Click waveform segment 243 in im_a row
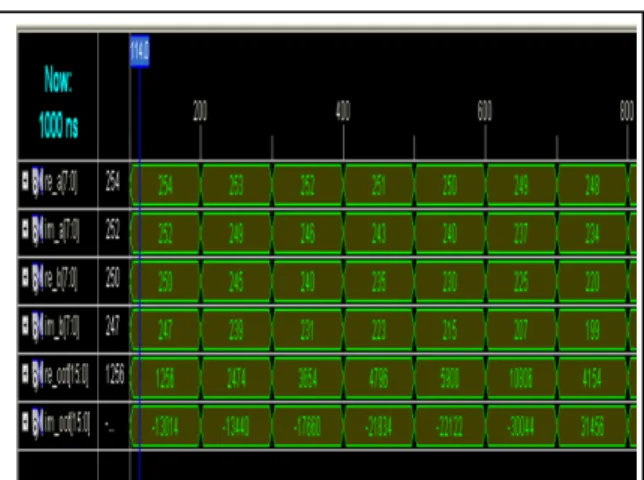Screen dimensions: 644x480 (379, 233)
